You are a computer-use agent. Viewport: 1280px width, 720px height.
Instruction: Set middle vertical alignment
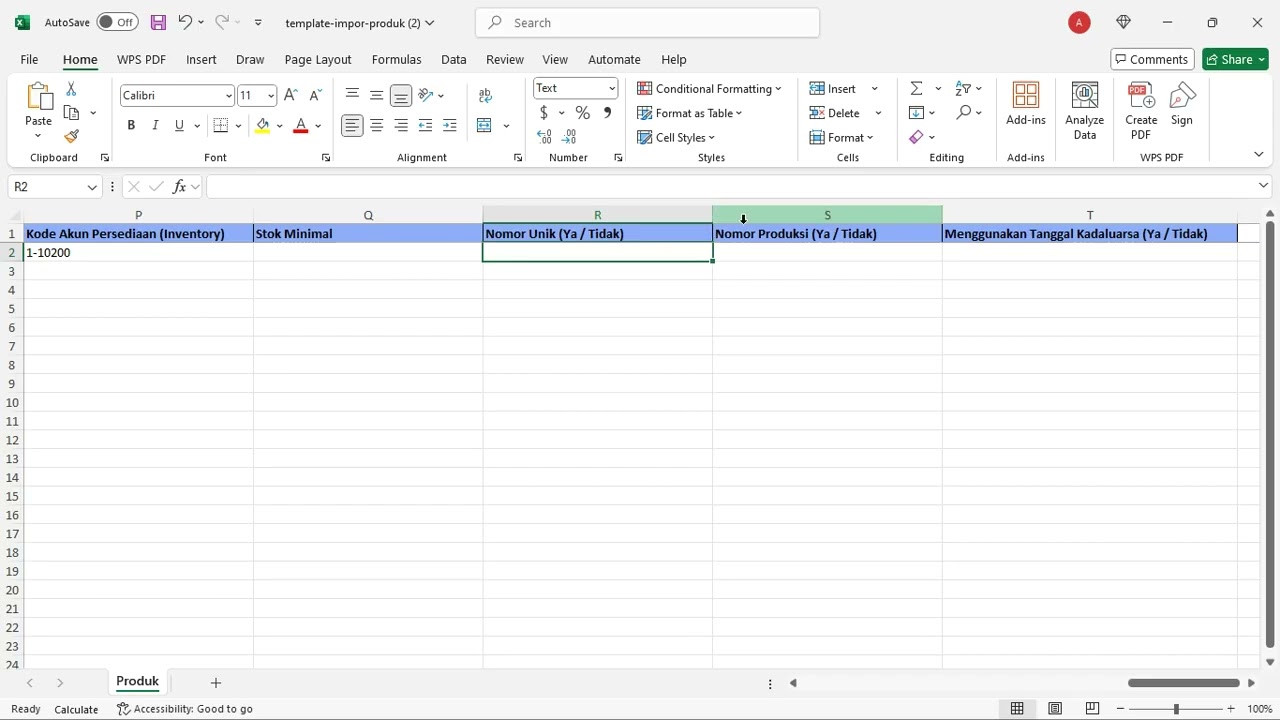pyautogui.click(x=376, y=94)
